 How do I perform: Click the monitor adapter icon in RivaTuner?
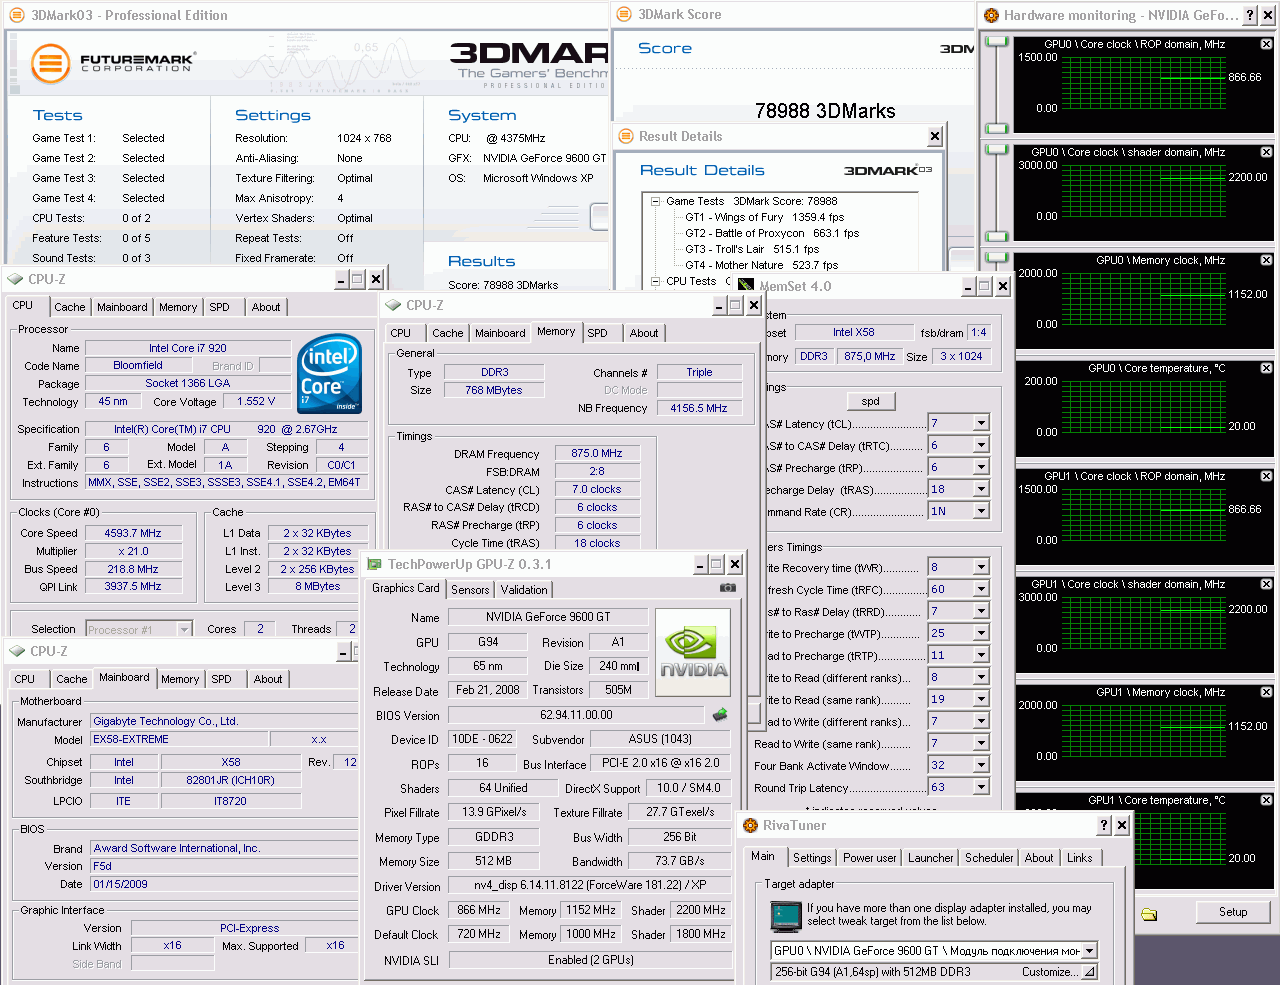click(786, 916)
